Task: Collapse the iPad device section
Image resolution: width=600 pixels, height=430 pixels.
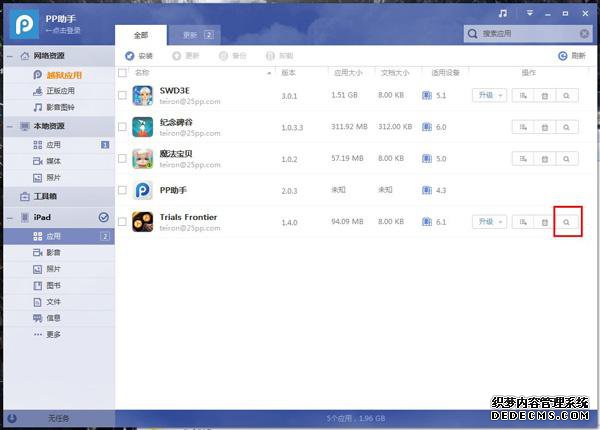Action: point(10,218)
